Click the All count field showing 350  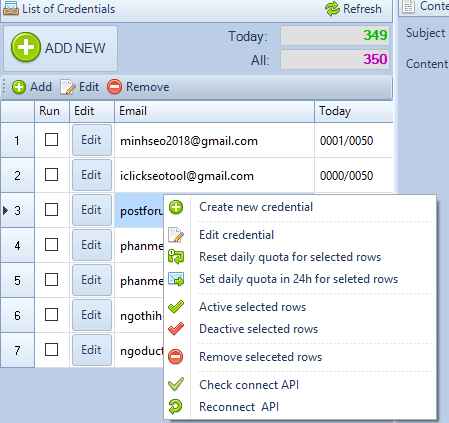335,60
